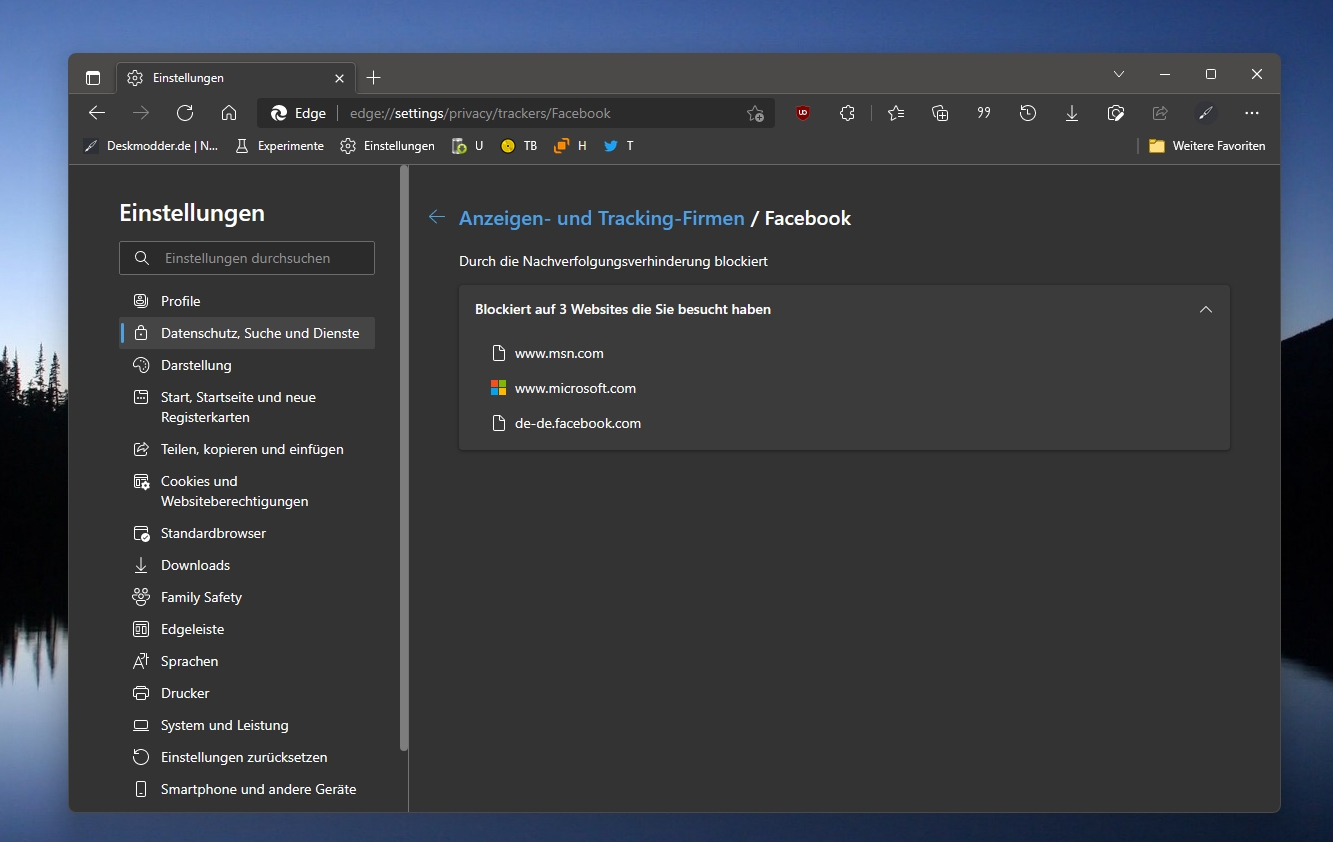Open the Experimente bookmark
The width and height of the screenshot is (1333, 842).
[279, 146]
